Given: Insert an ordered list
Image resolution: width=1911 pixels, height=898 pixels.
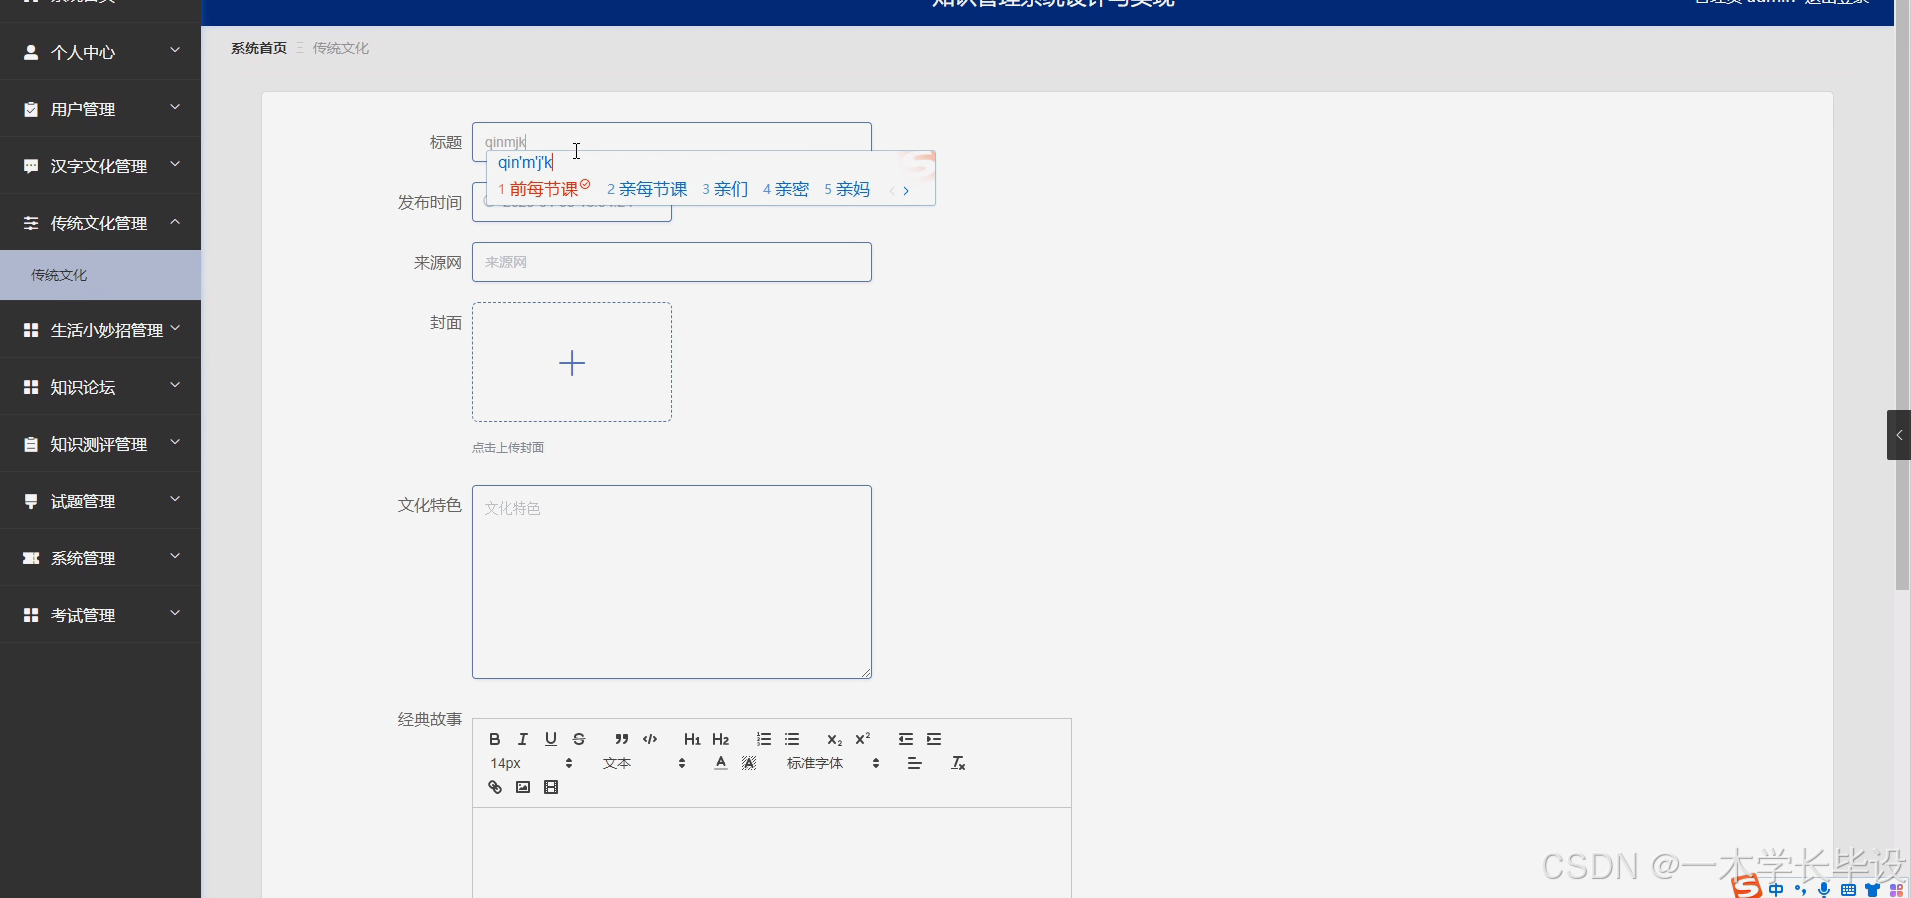Looking at the screenshot, I should click(764, 739).
